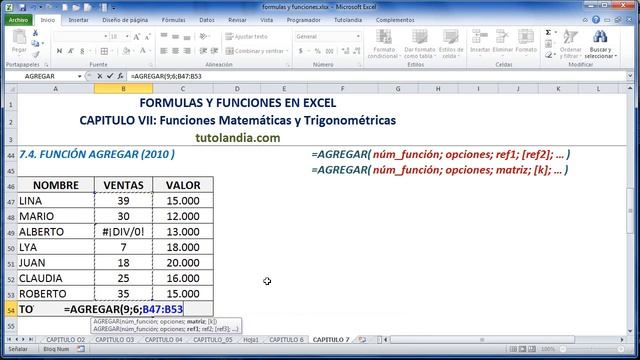The width and height of the screenshot is (640, 360).
Task: Click the Excel Help question icon
Action: point(596,20)
